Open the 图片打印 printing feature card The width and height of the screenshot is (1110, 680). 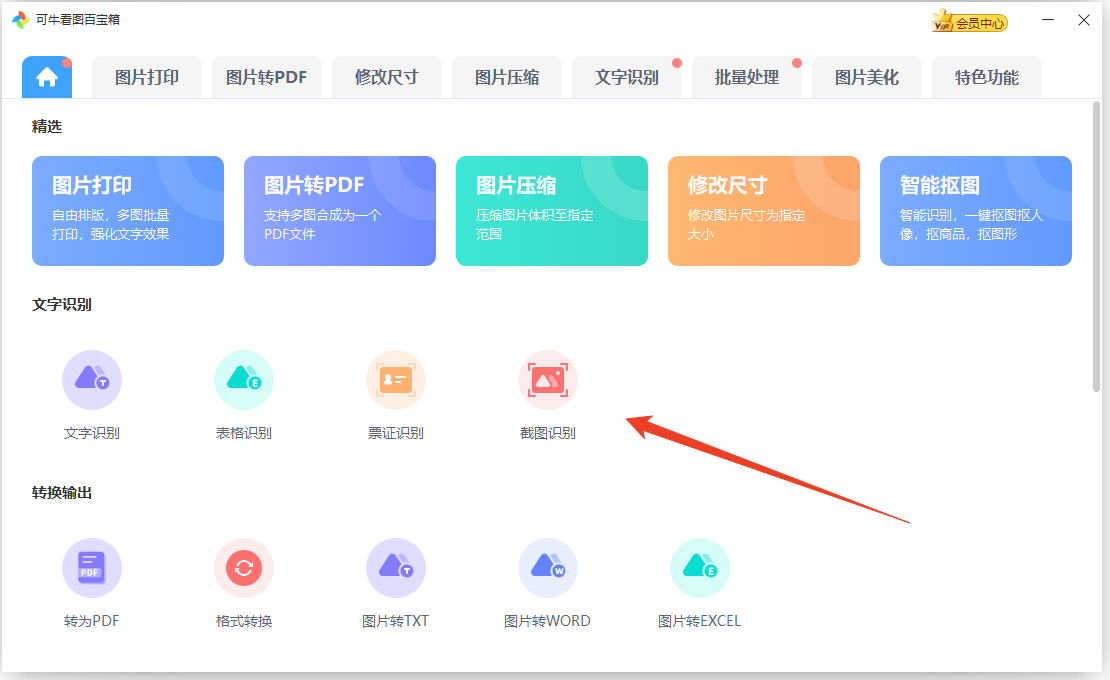coord(127,210)
